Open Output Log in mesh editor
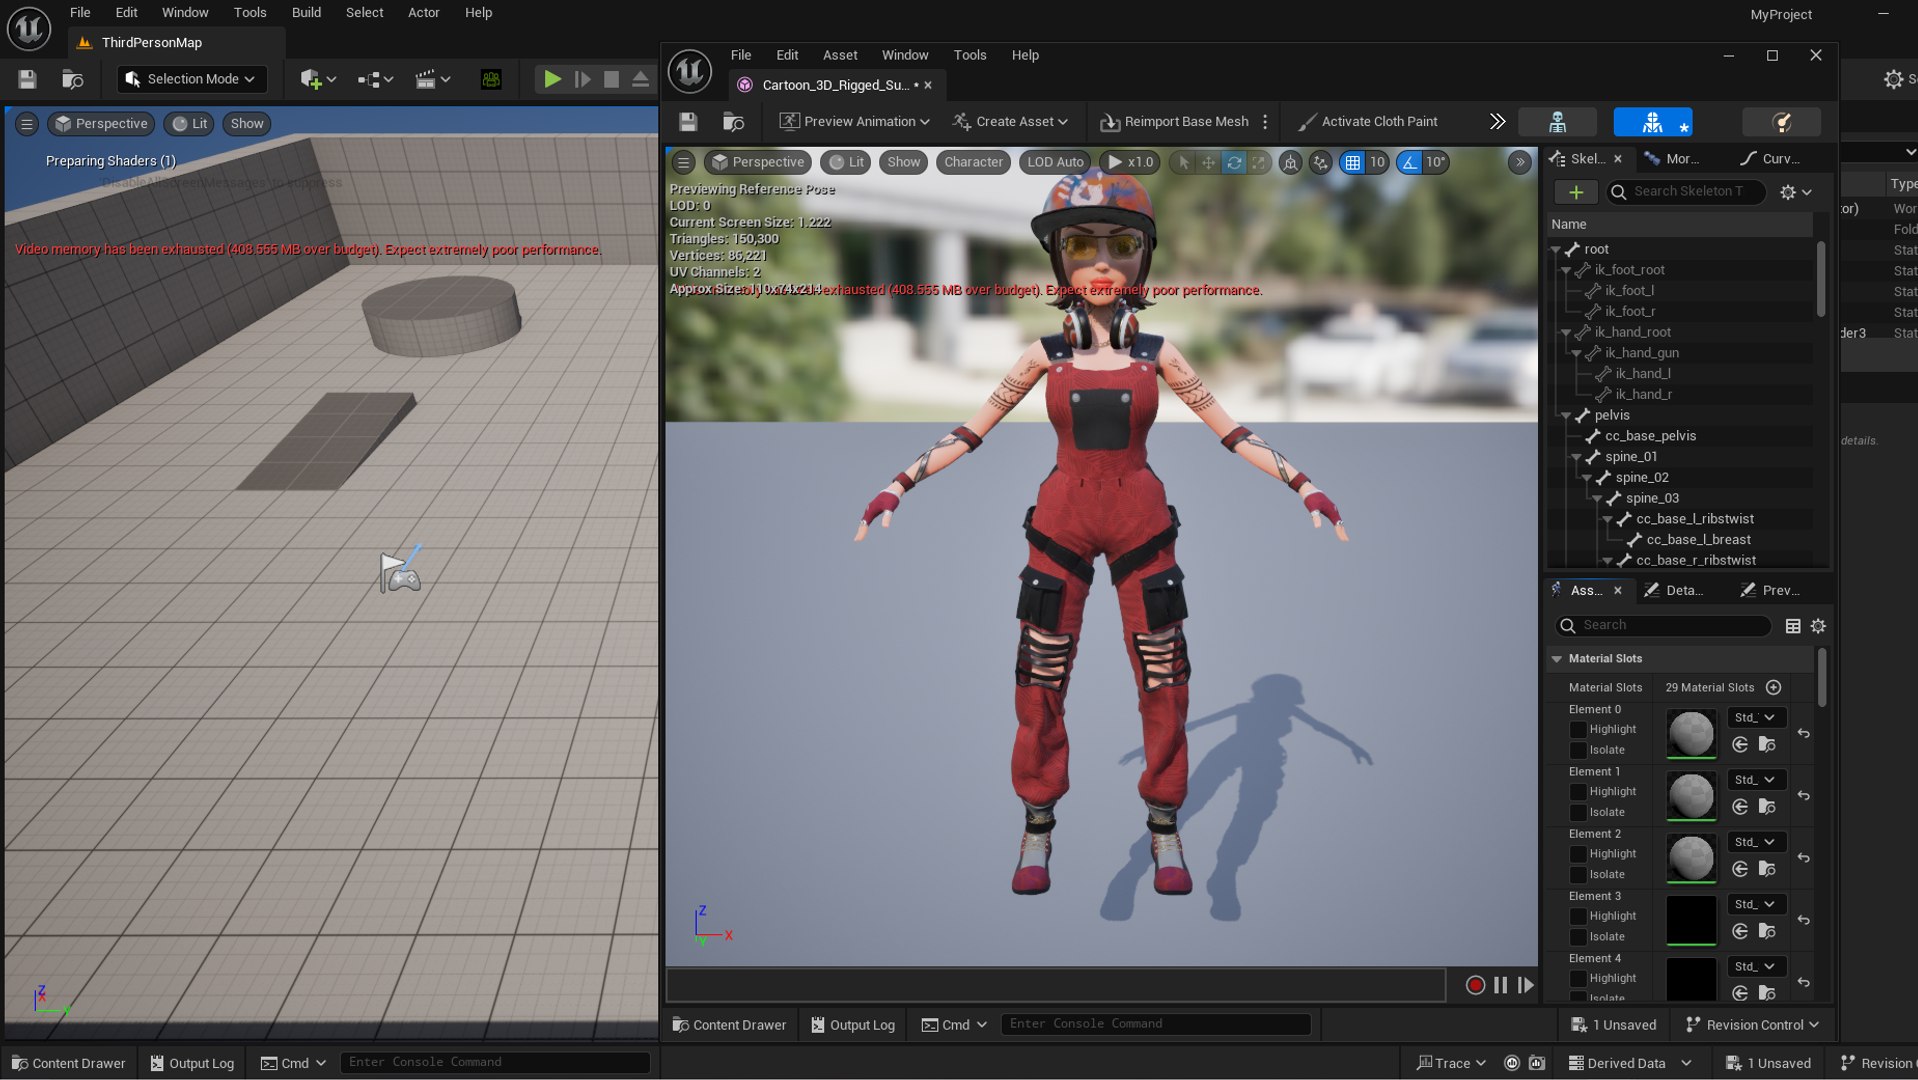Viewport: 1918px width, 1080px height. point(853,1025)
